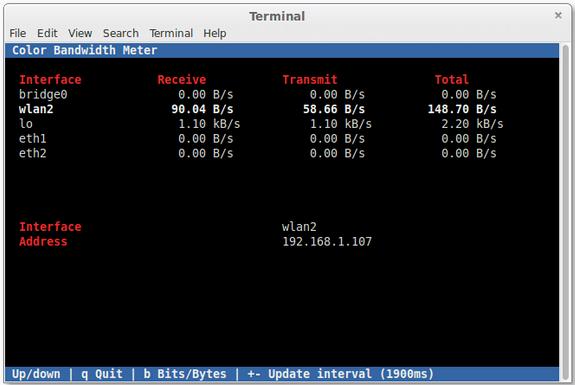This screenshot has width=575, height=385.
Task: Click the Total column header
Action: tap(452, 80)
